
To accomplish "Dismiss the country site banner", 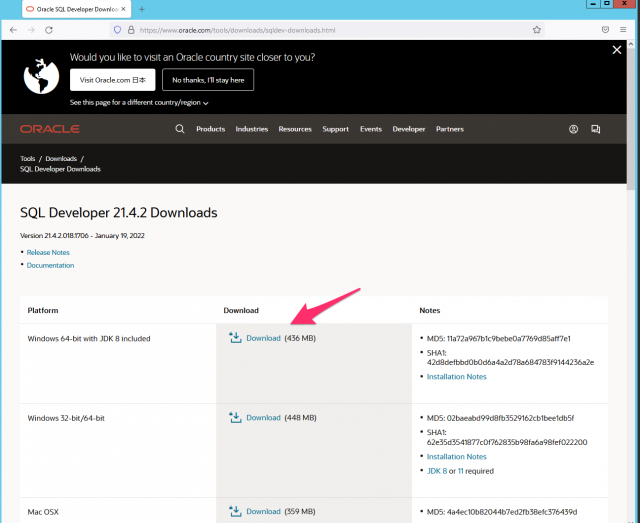I will point(617,50).
